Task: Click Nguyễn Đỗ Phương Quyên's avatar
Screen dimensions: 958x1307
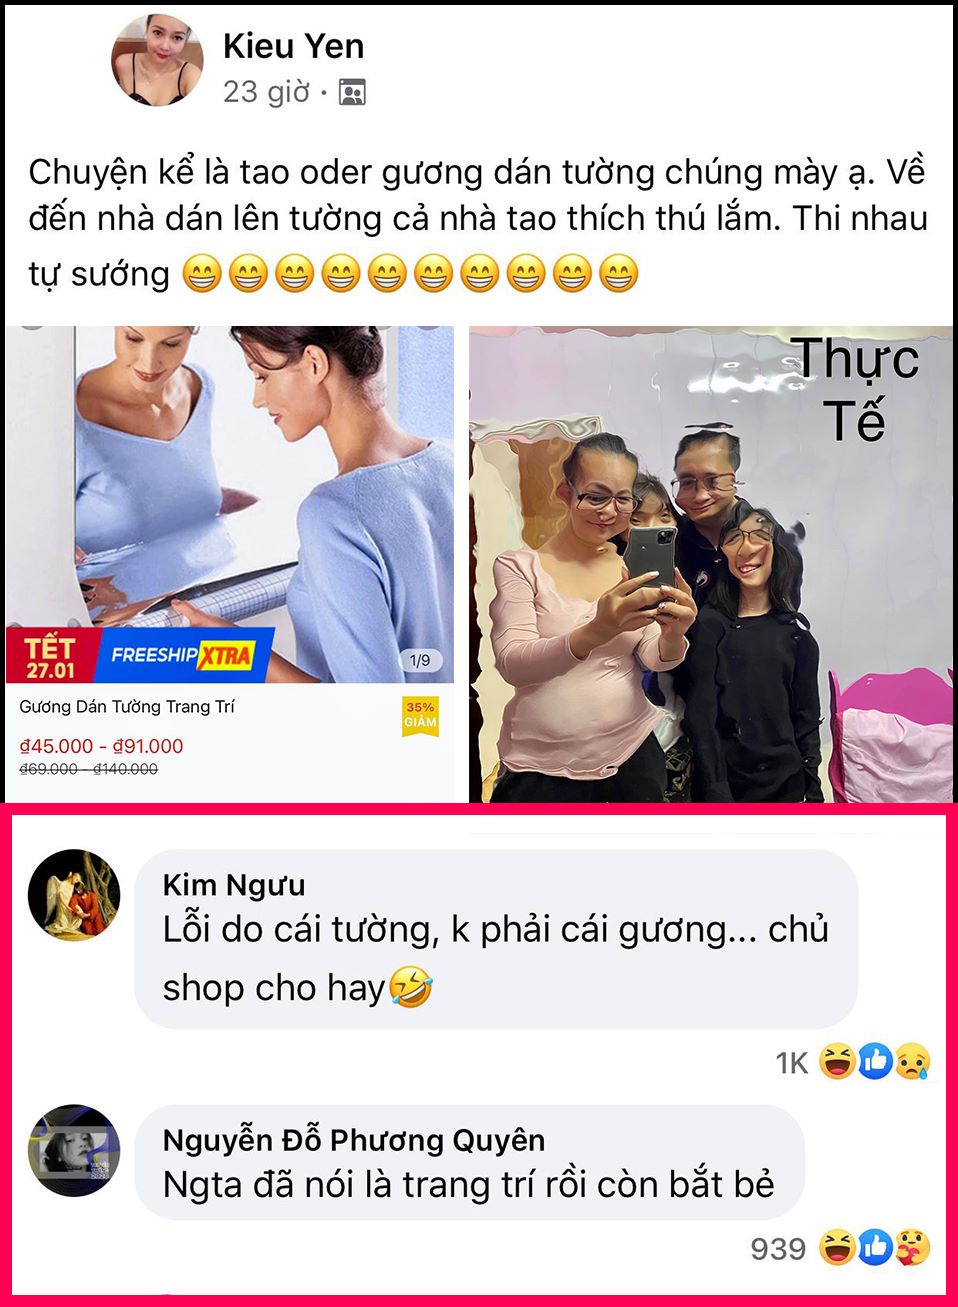Action: (74, 1150)
